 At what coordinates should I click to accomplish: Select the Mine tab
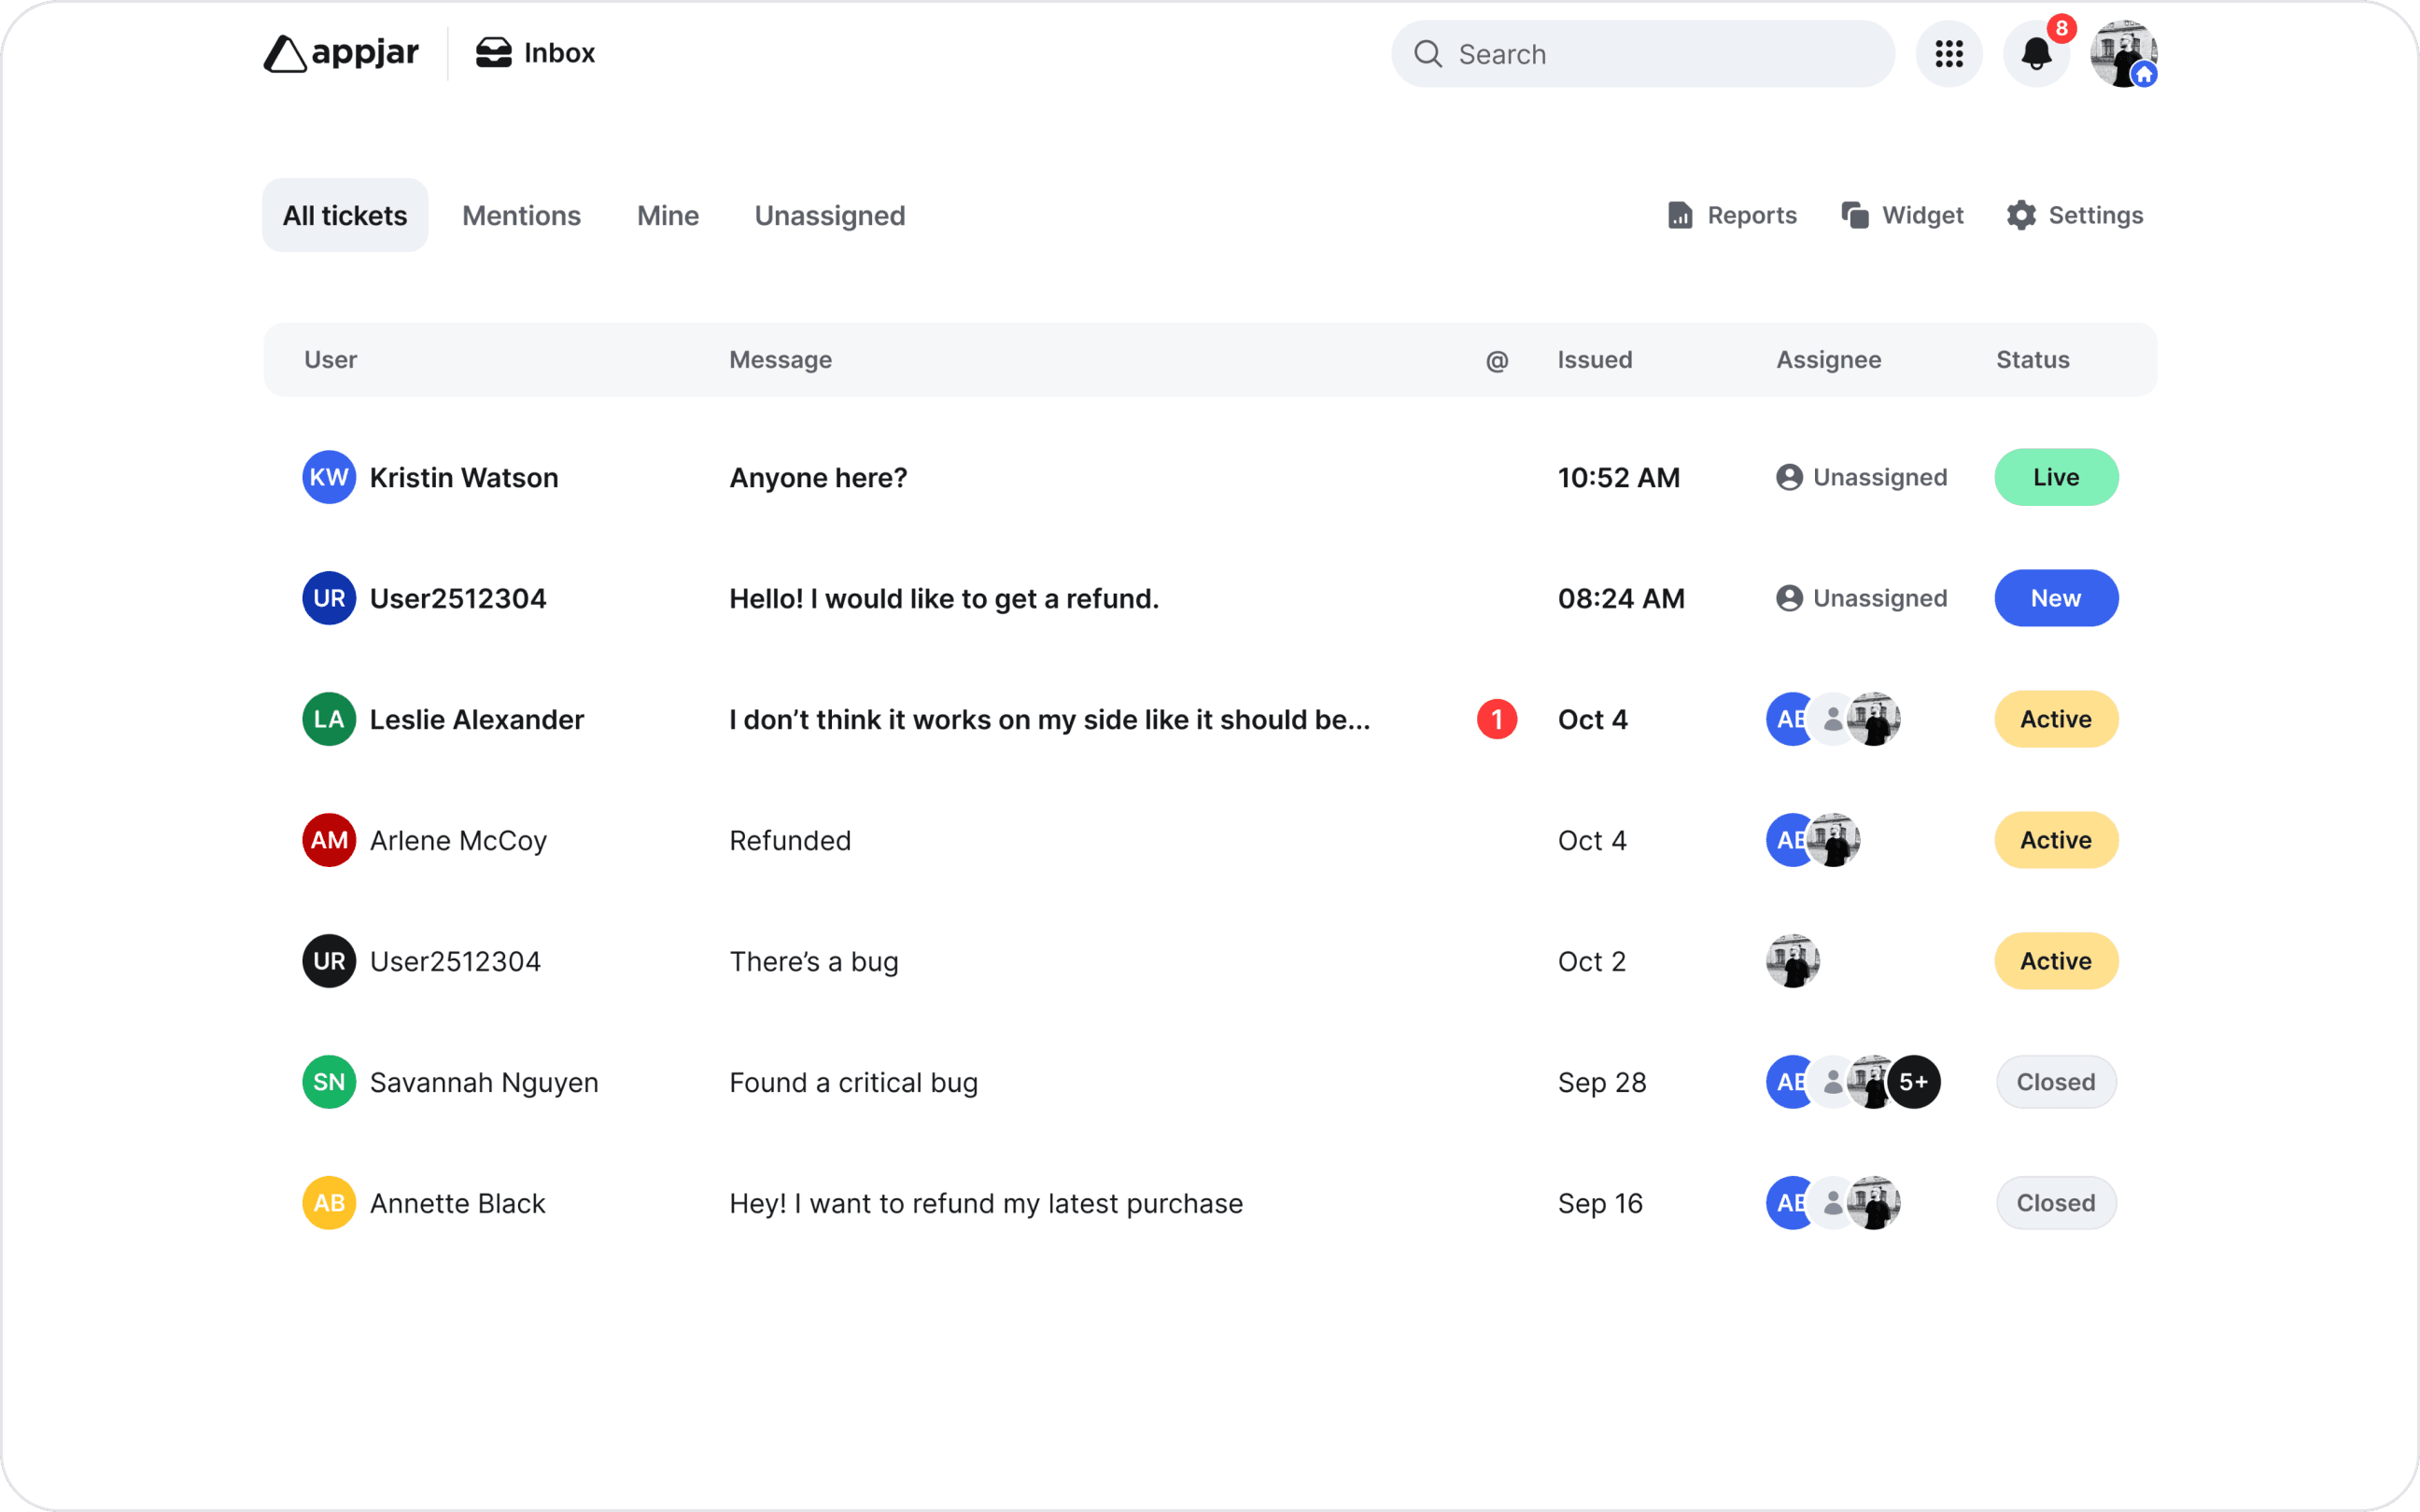[x=667, y=215]
